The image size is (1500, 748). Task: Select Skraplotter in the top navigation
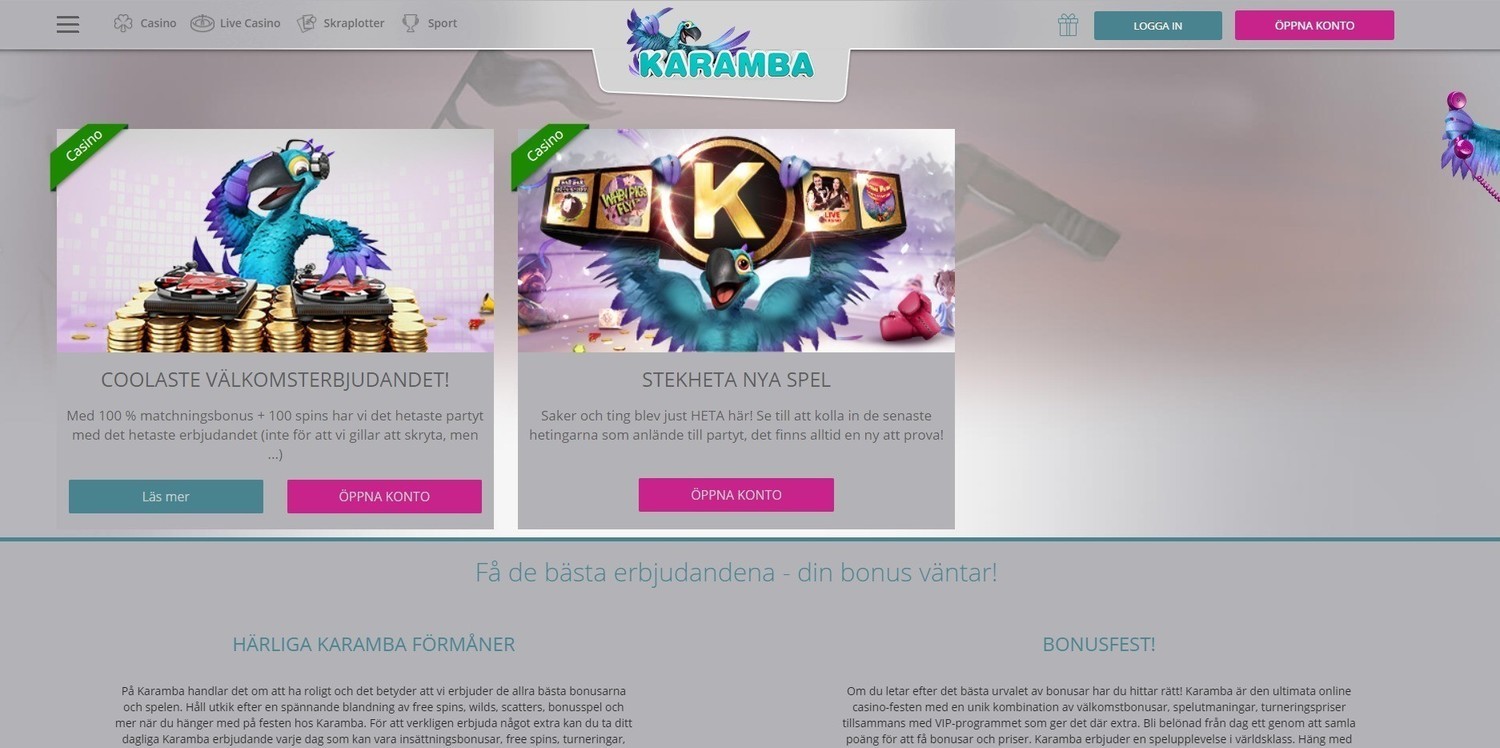[354, 24]
